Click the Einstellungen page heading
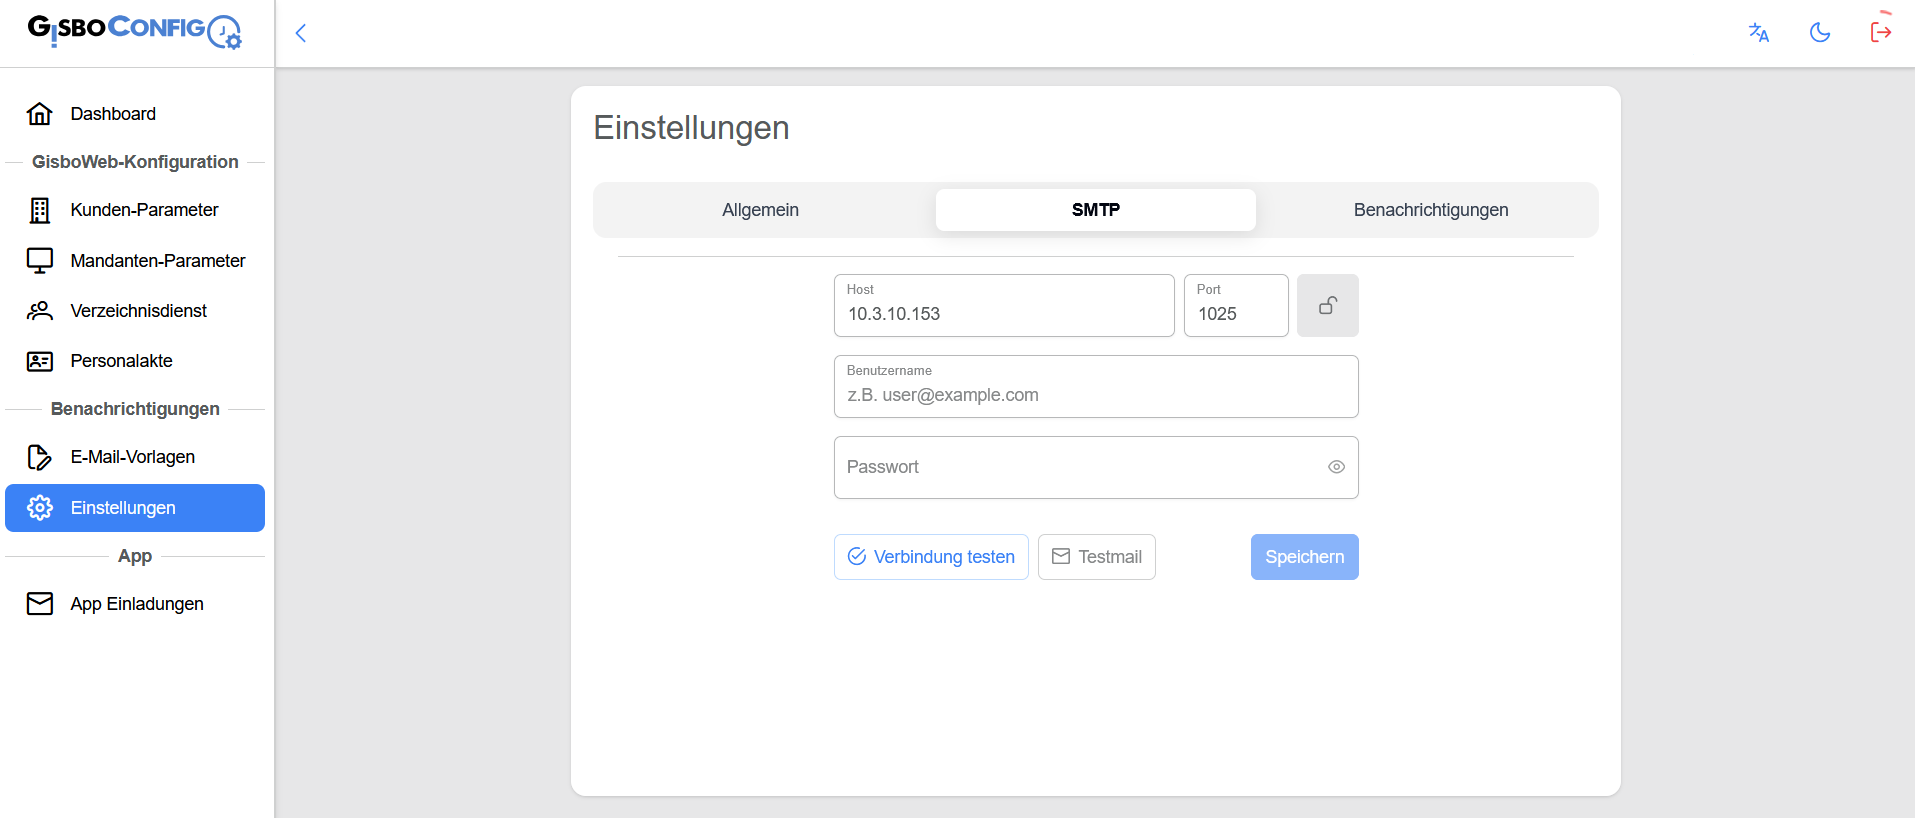The width and height of the screenshot is (1915, 818). tap(692, 128)
